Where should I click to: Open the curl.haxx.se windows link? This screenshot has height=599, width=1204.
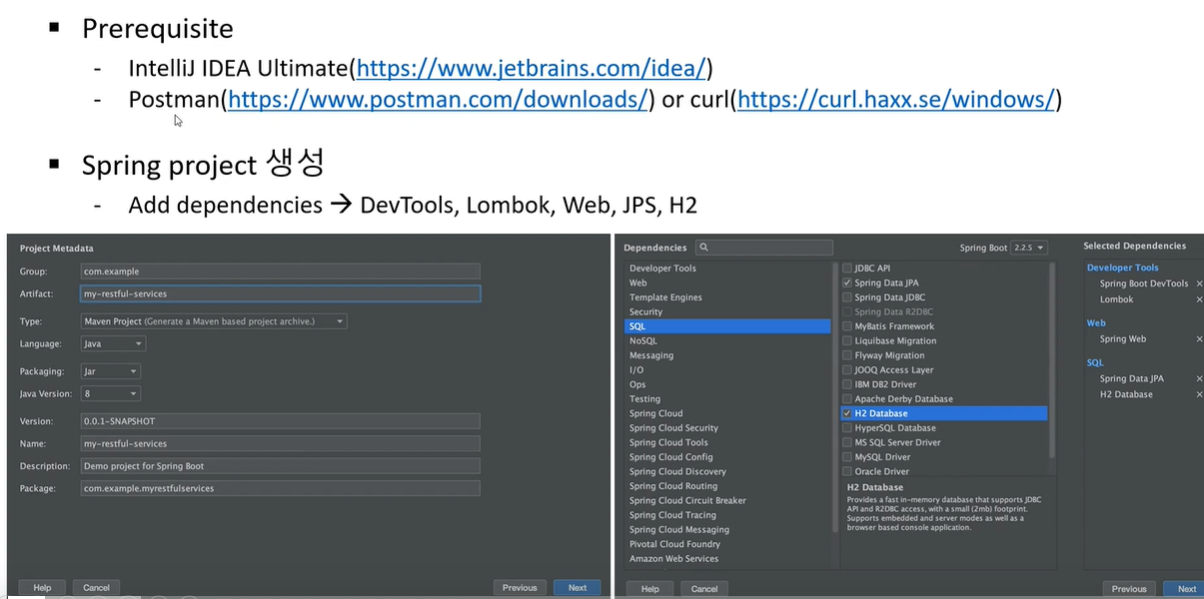896,100
